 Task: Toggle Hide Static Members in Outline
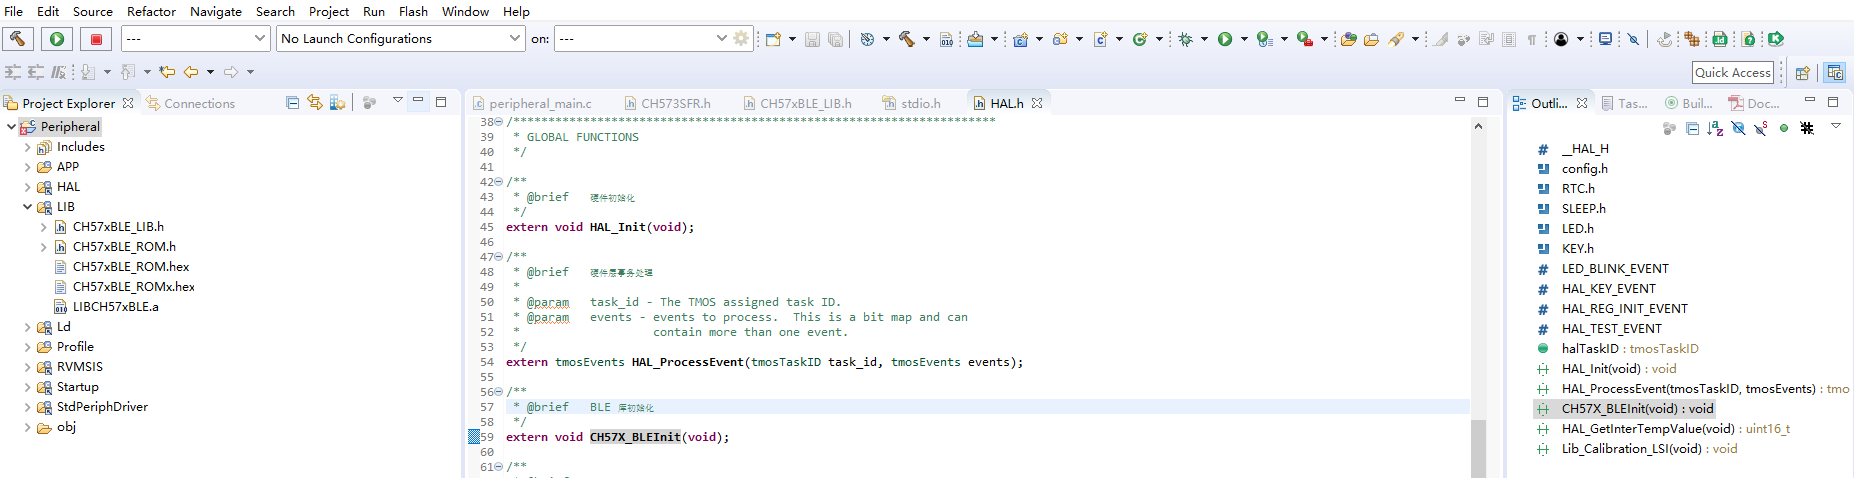coord(1761,128)
